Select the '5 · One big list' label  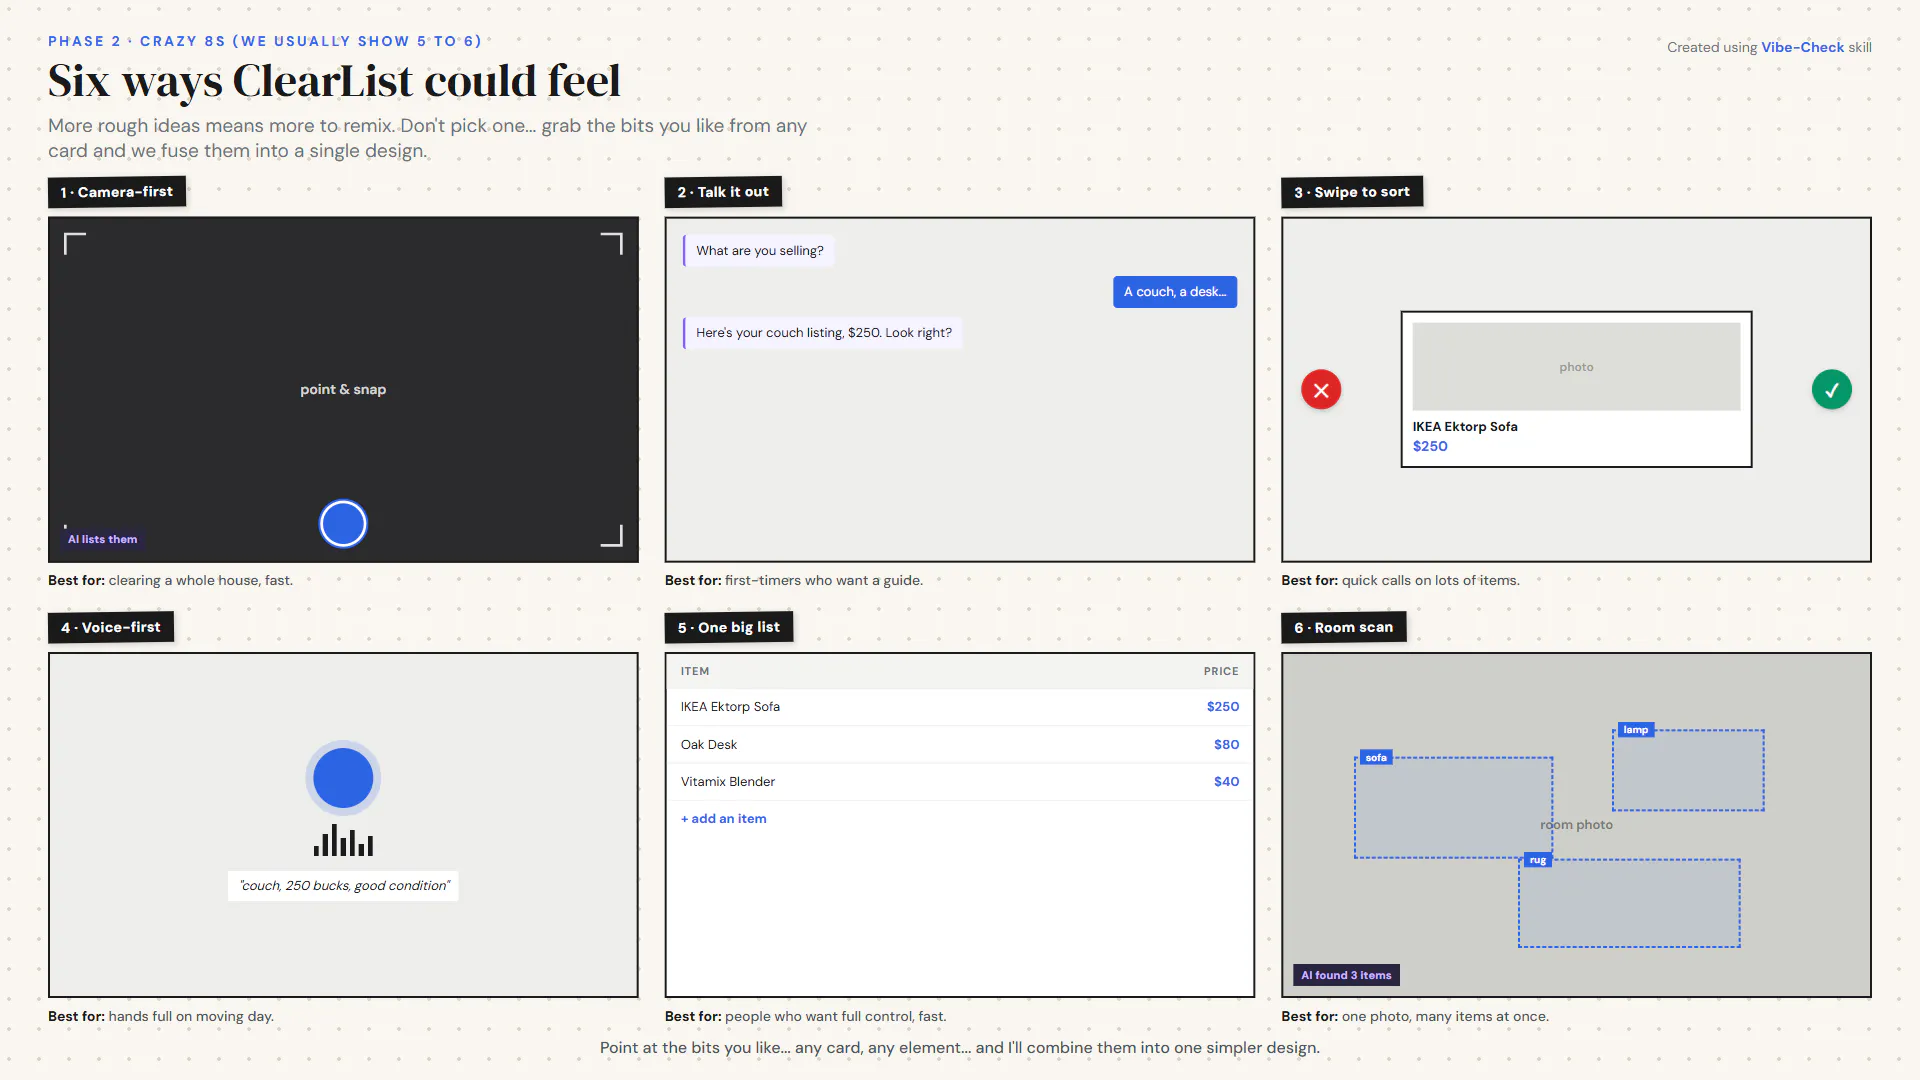point(729,627)
